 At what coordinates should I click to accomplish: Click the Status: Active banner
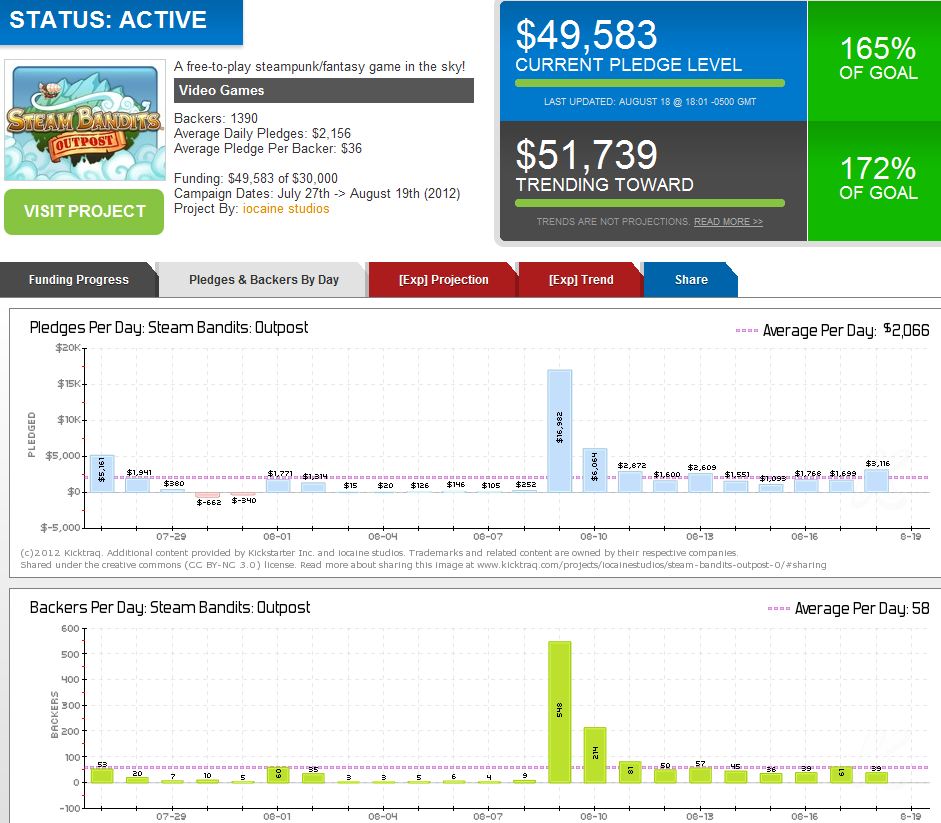[x=120, y=21]
